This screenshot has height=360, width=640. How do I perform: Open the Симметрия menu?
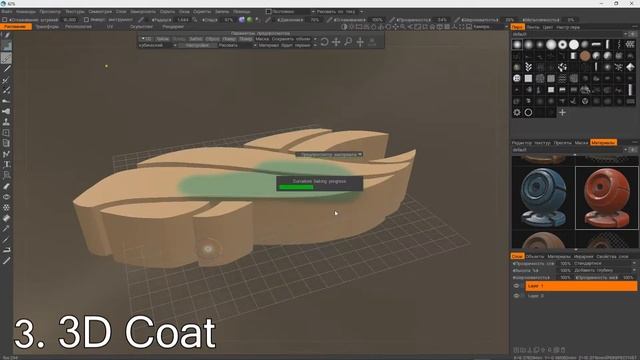(100, 12)
